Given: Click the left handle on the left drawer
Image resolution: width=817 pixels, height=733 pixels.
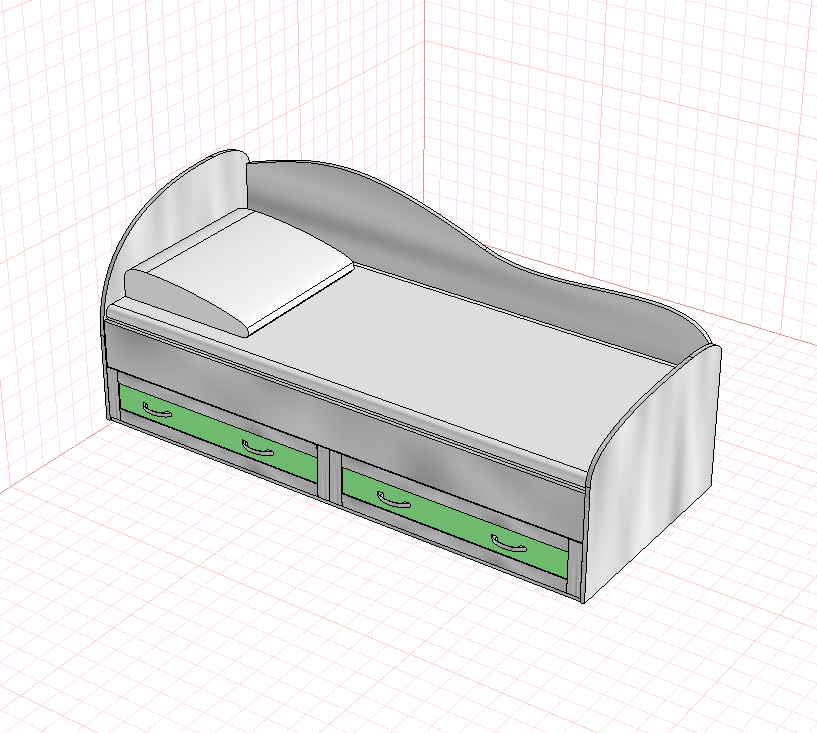Looking at the screenshot, I should tap(157, 412).
